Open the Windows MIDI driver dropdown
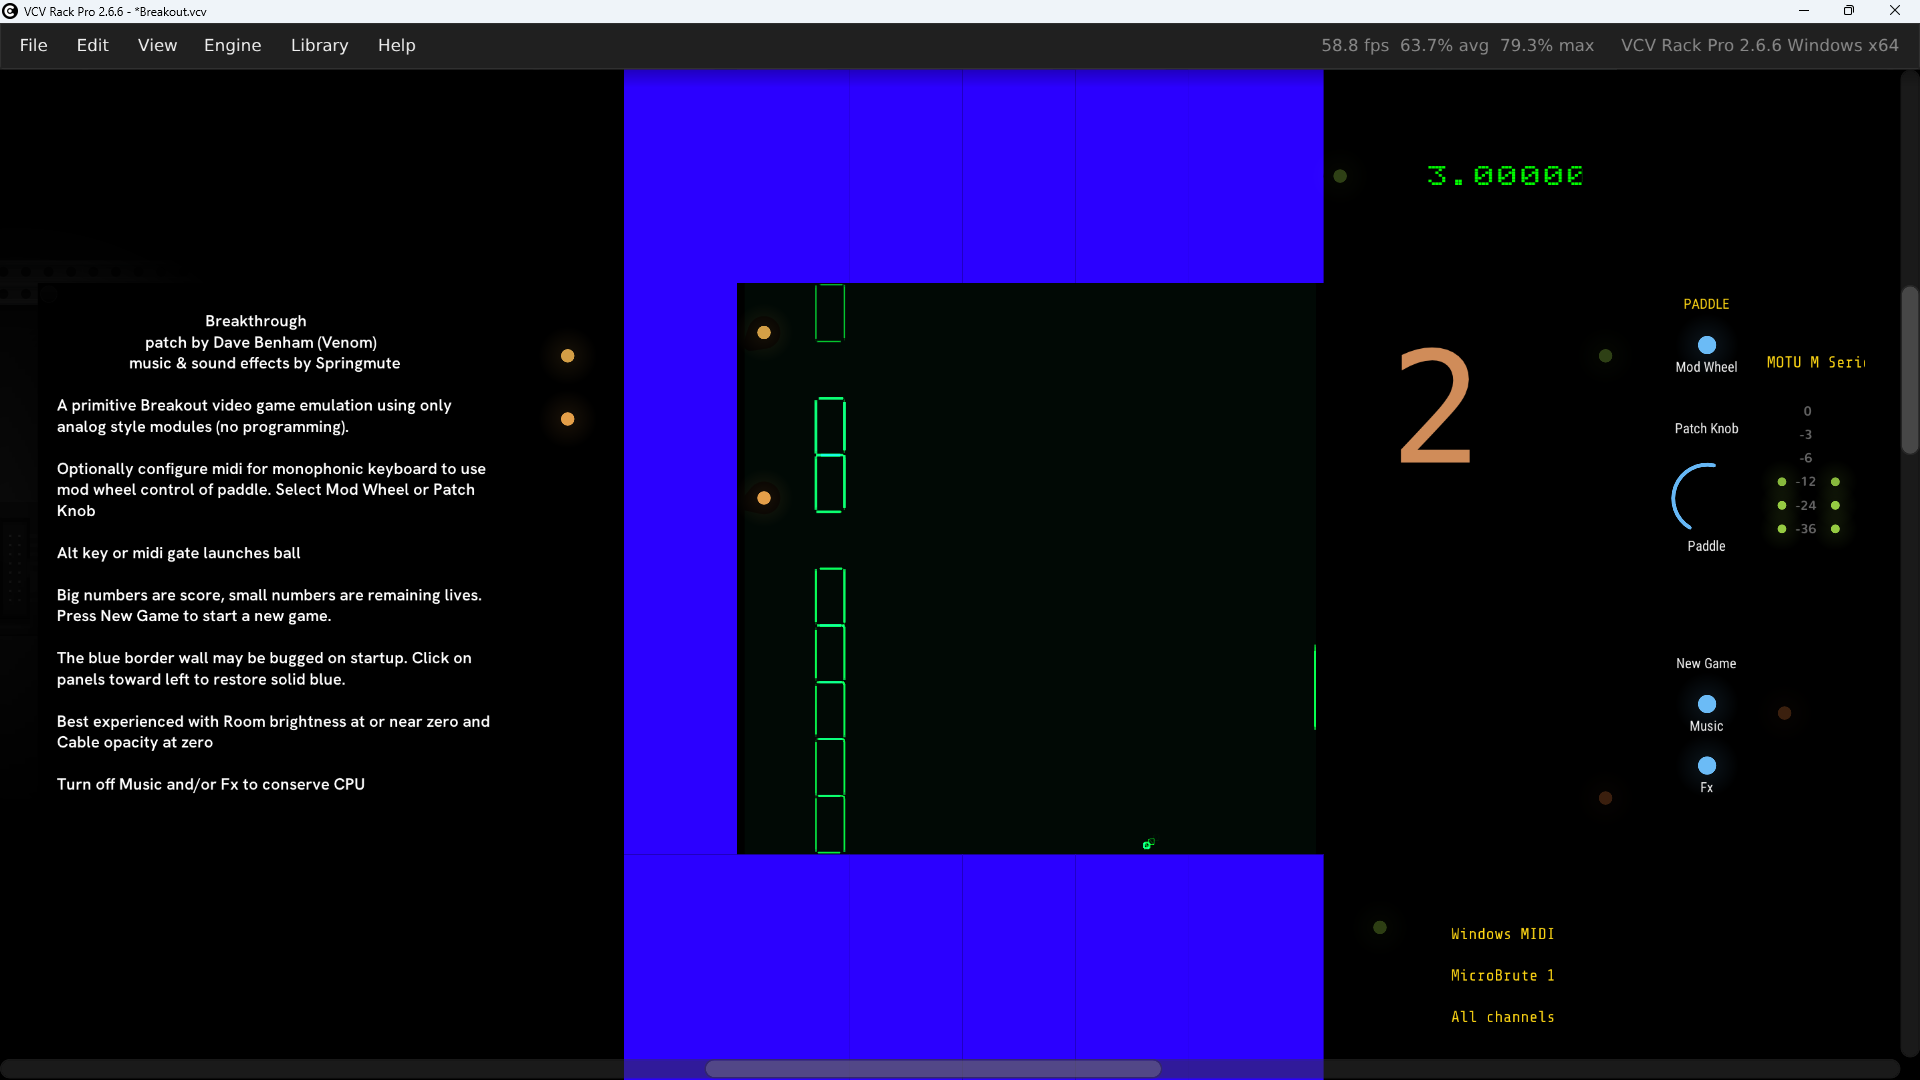The width and height of the screenshot is (1920, 1080). pyautogui.click(x=1502, y=934)
